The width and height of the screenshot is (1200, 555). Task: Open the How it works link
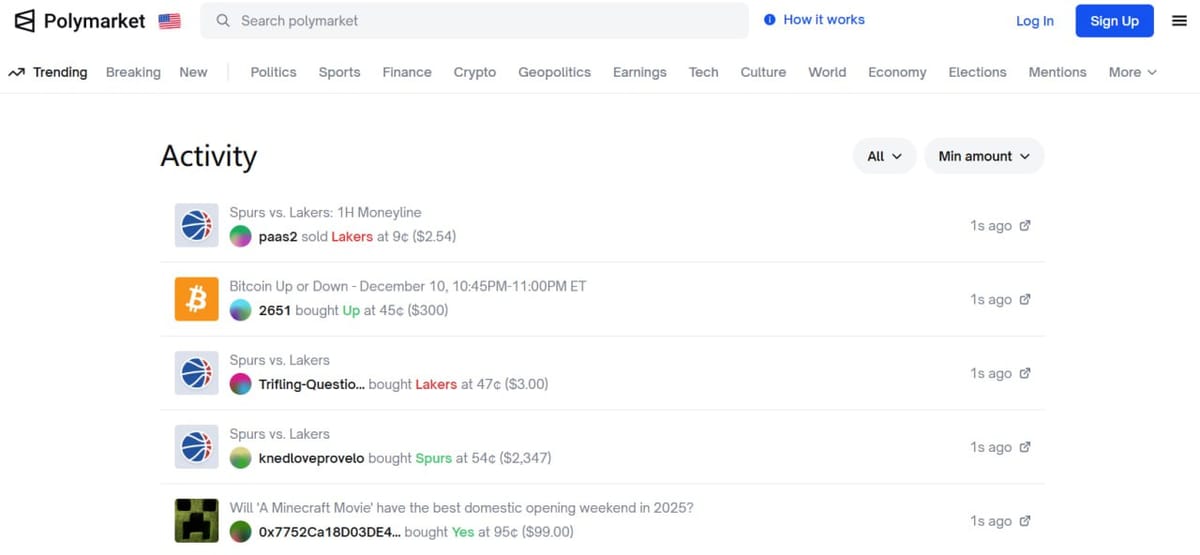coord(814,20)
